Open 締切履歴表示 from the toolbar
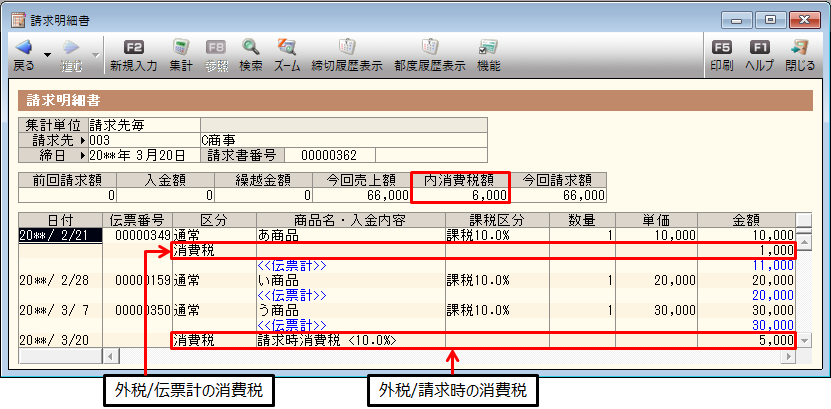The image size is (831, 409). pos(347,47)
